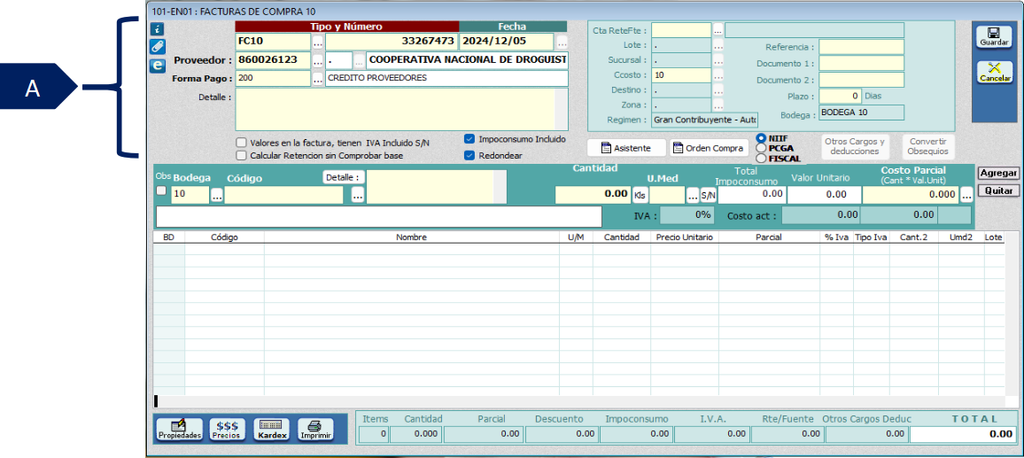Click the Parcial column header
Screen dimensions: 1024x458
(769, 237)
